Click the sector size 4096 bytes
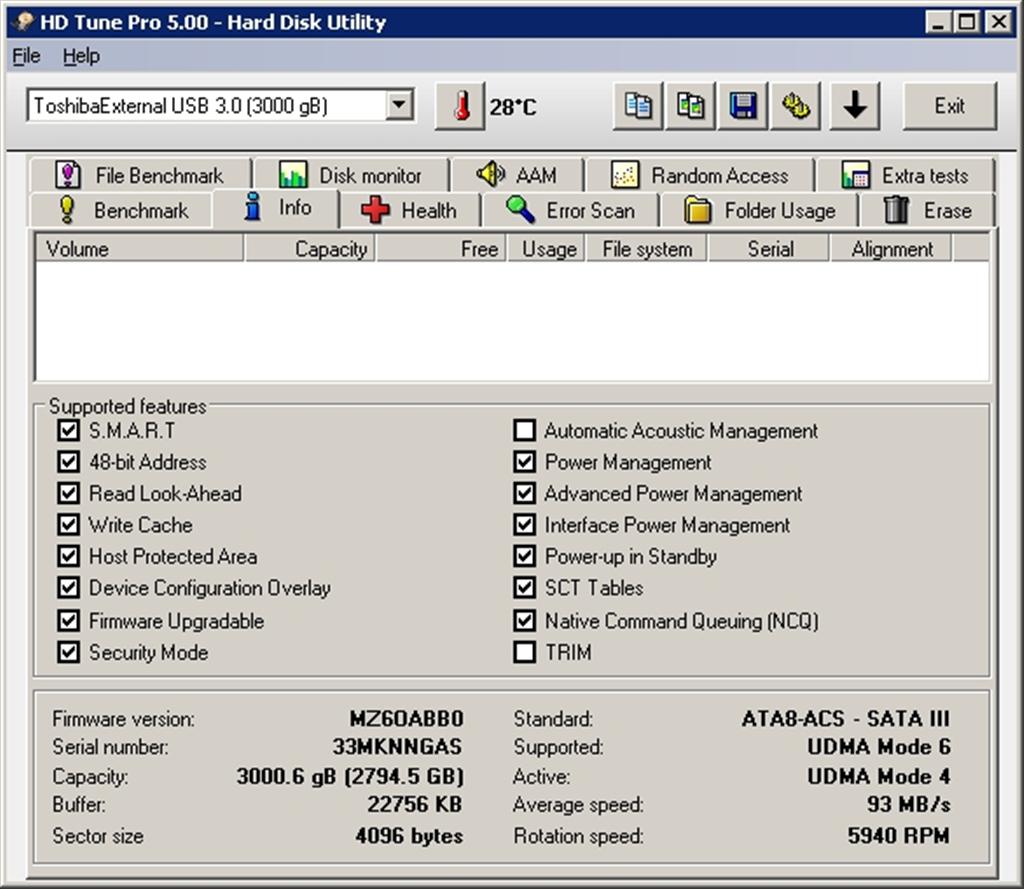Image resolution: width=1024 pixels, height=889 pixels. pyautogui.click(x=409, y=835)
